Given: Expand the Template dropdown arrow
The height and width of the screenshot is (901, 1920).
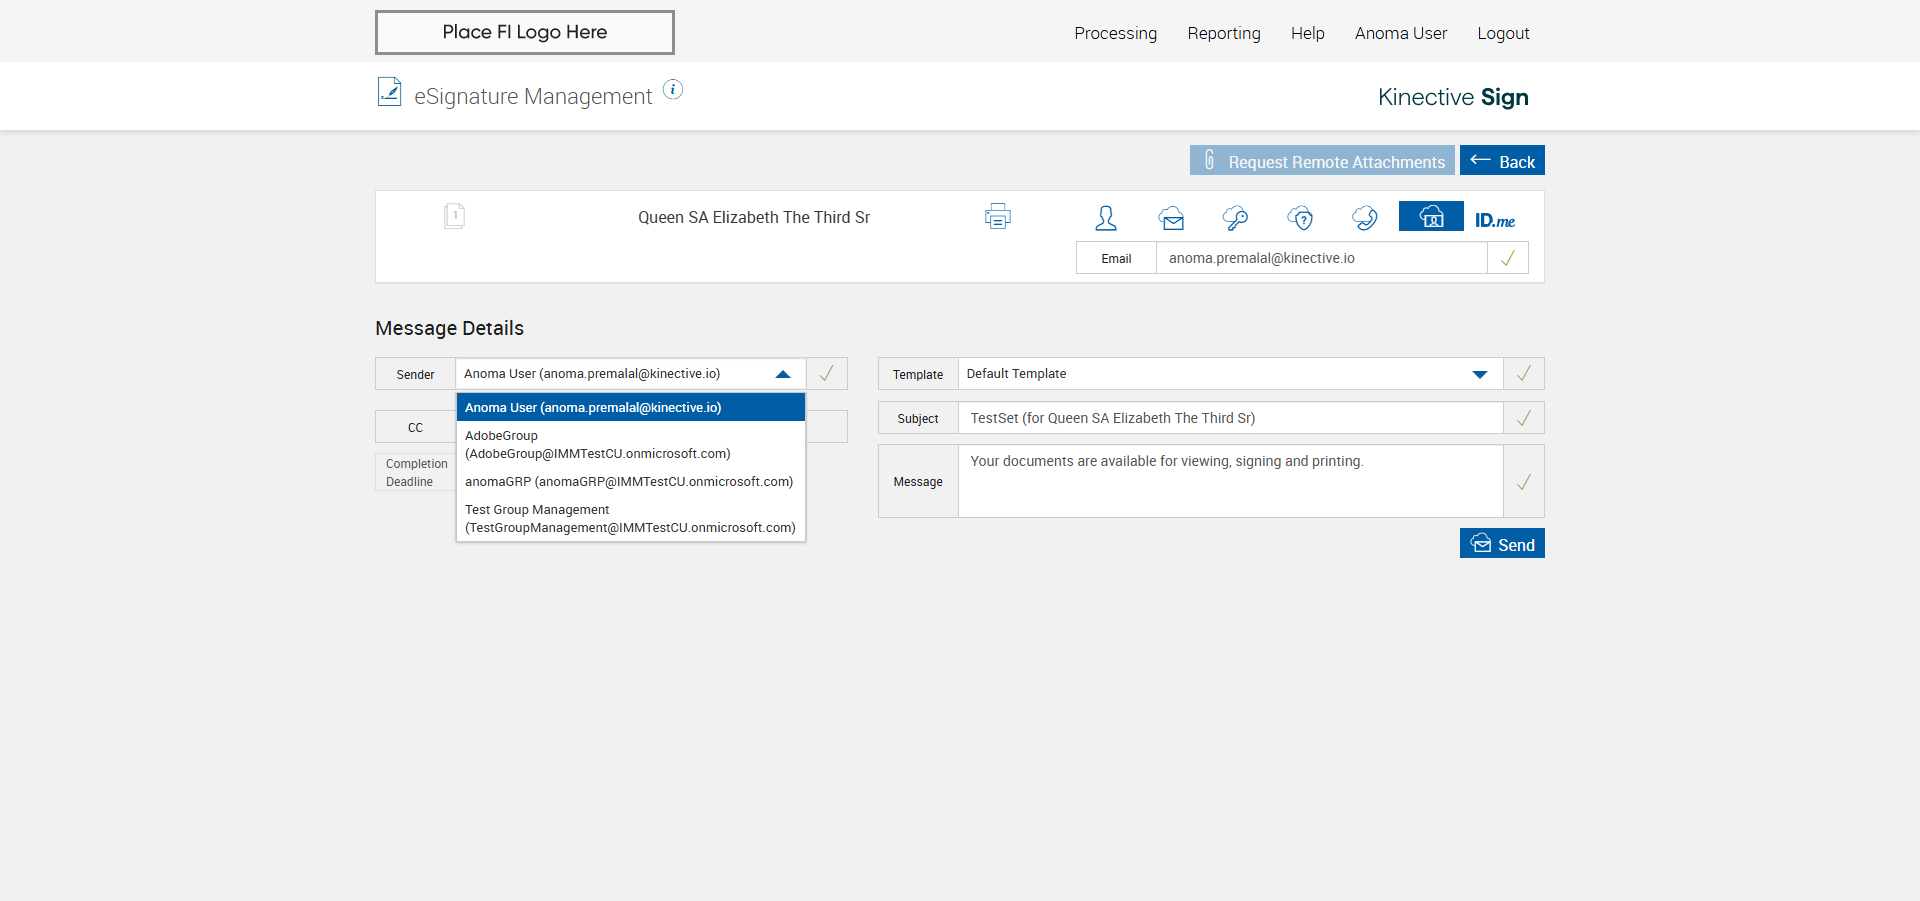Looking at the screenshot, I should pos(1480,374).
